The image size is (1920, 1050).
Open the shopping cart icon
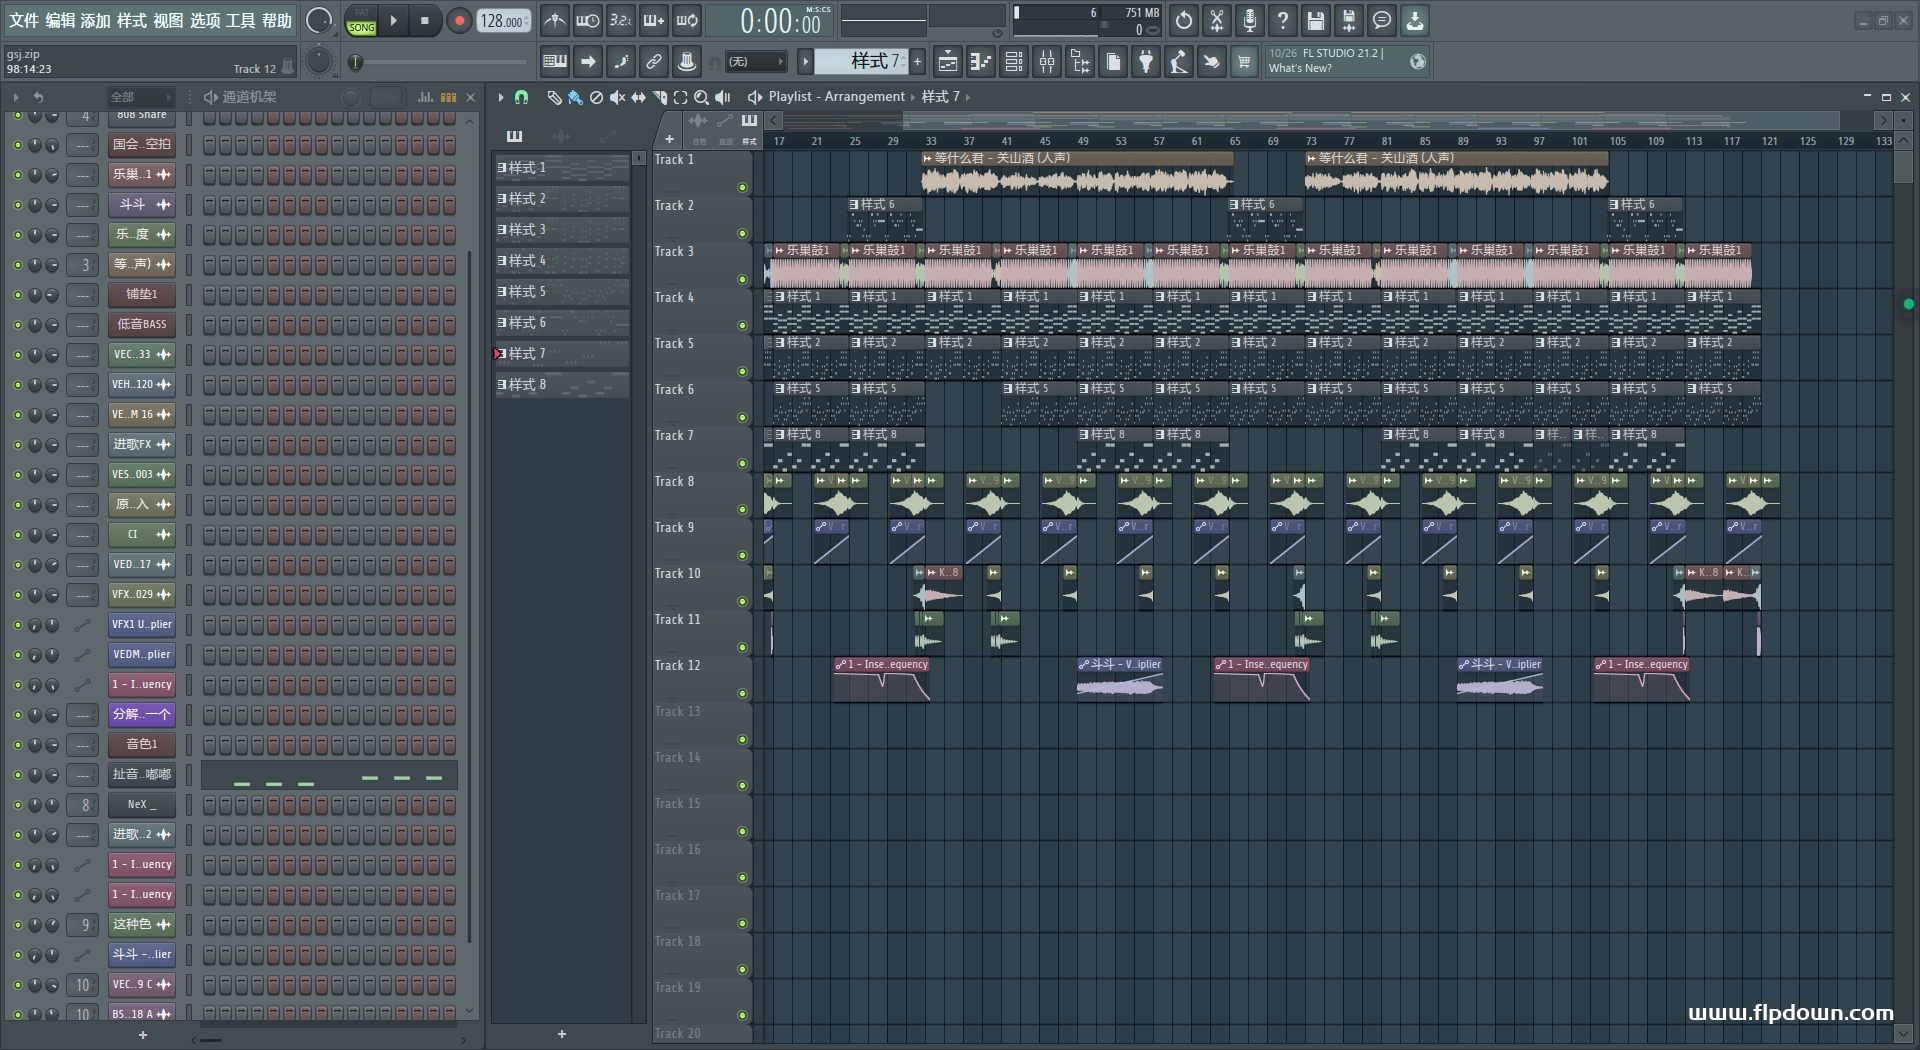[1244, 62]
